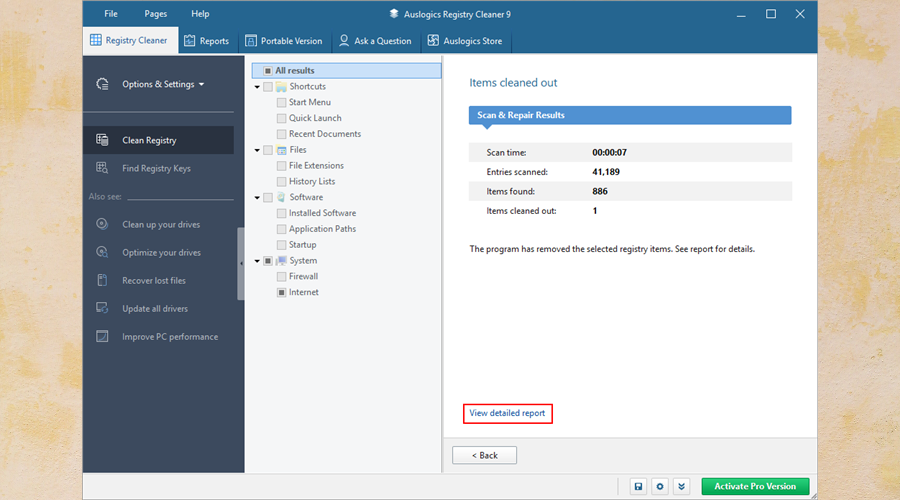The height and width of the screenshot is (500, 900).
Task: Open the File menu
Action: click(x=111, y=14)
